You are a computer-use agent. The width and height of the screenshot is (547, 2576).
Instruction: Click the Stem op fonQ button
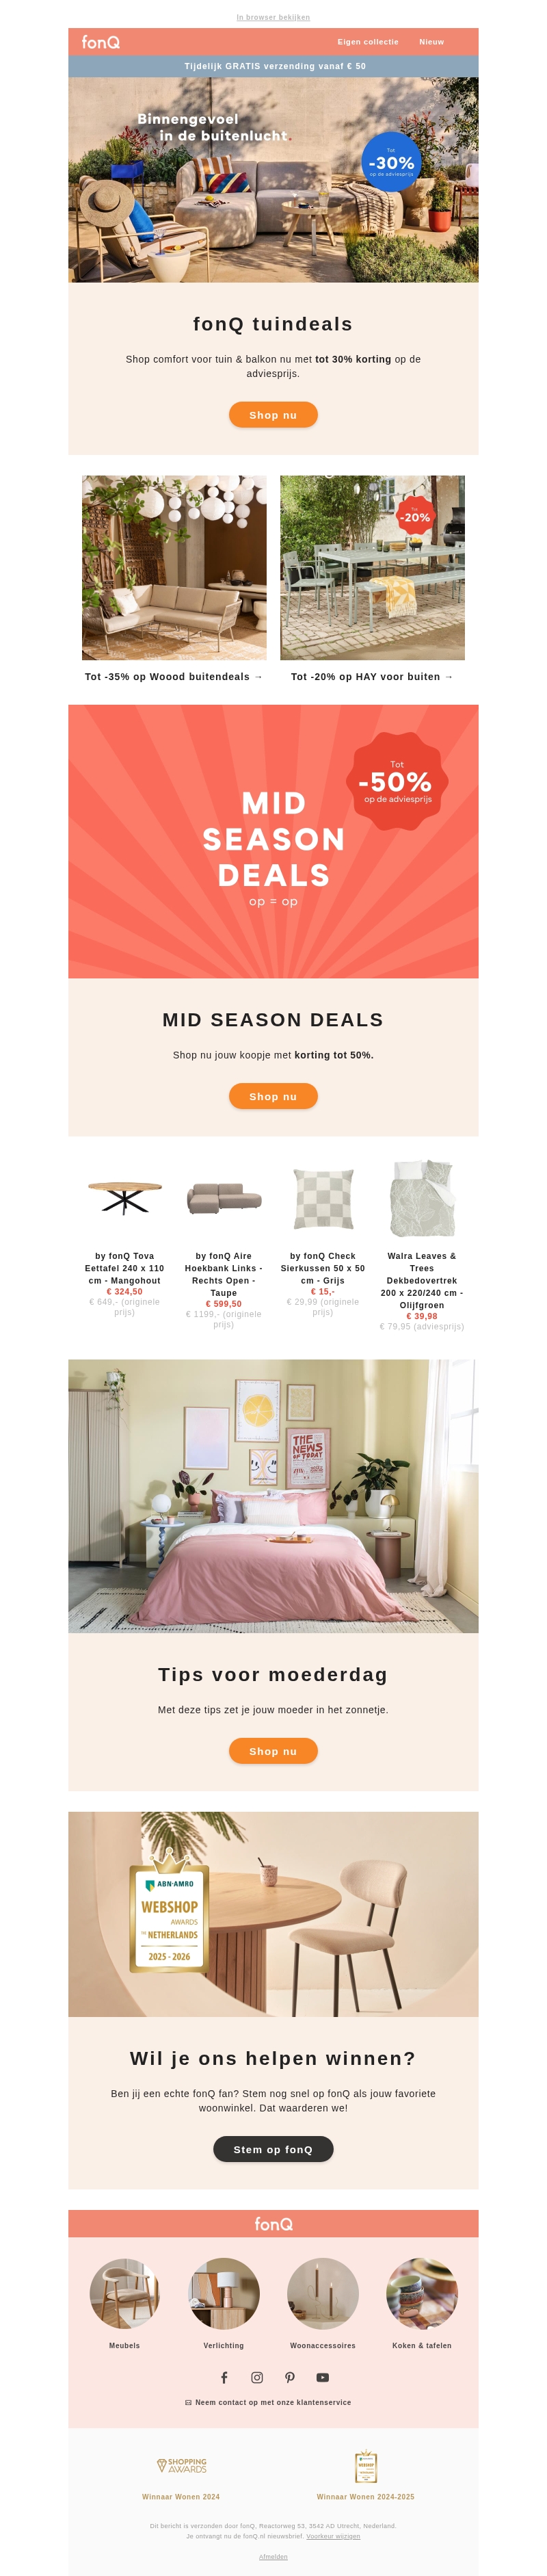[273, 2149]
